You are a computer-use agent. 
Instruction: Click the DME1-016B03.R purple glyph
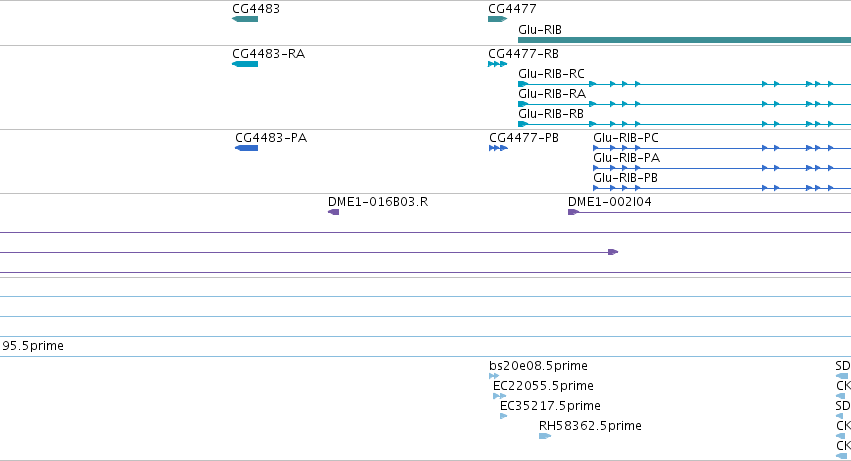[334, 212]
